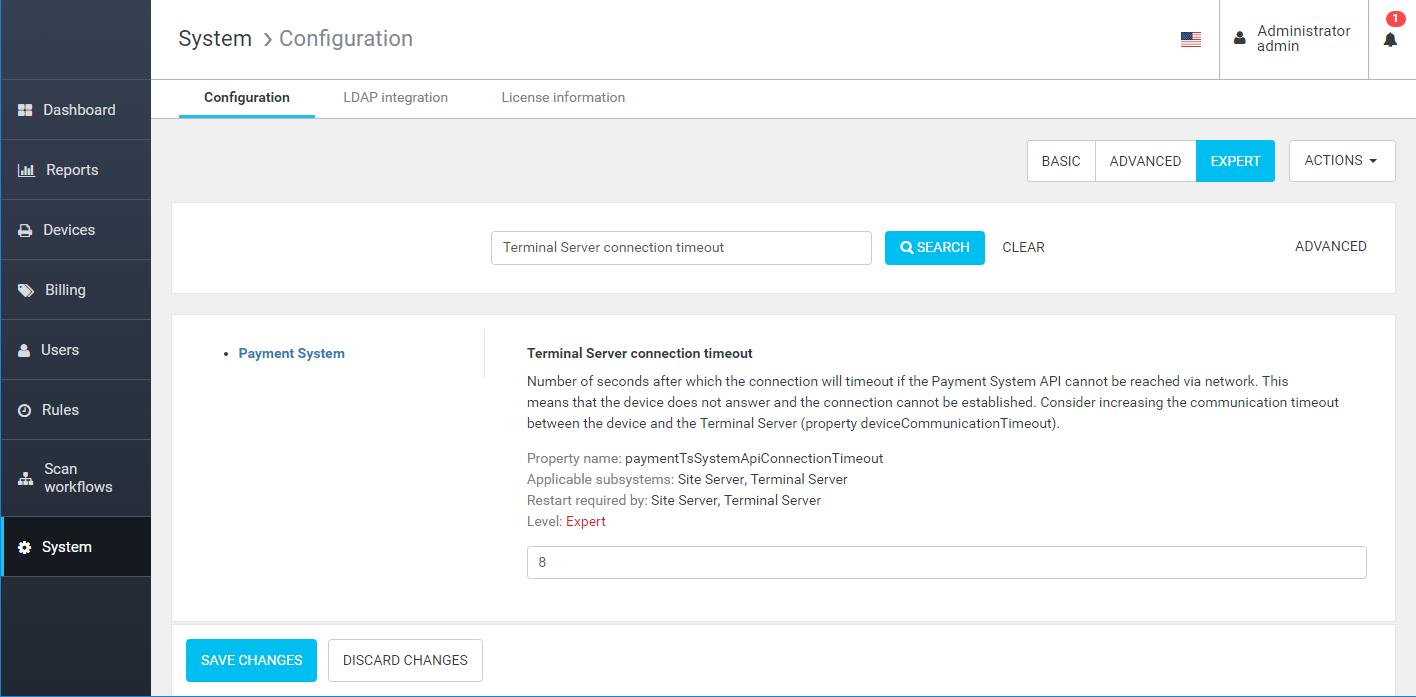Click the Scan workflows sitemap icon
The height and width of the screenshot is (697, 1416).
[26, 478]
